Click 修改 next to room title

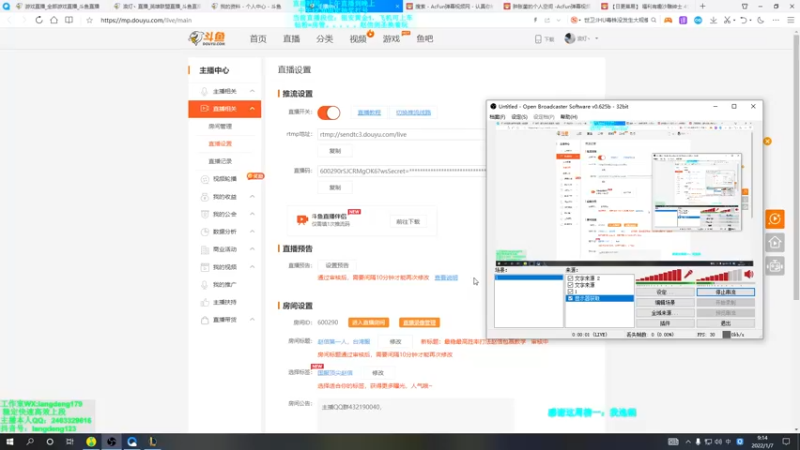click(x=395, y=342)
